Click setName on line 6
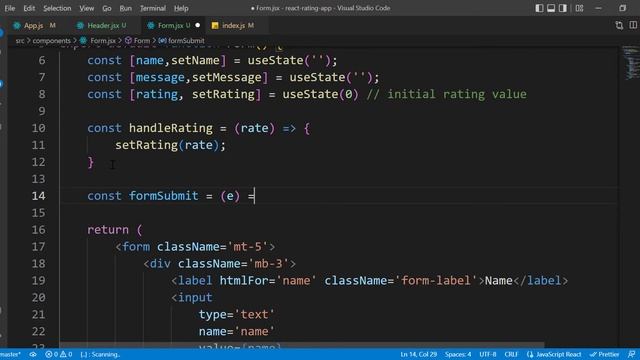The height and width of the screenshot is (360, 640). click(x=195, y=60)
